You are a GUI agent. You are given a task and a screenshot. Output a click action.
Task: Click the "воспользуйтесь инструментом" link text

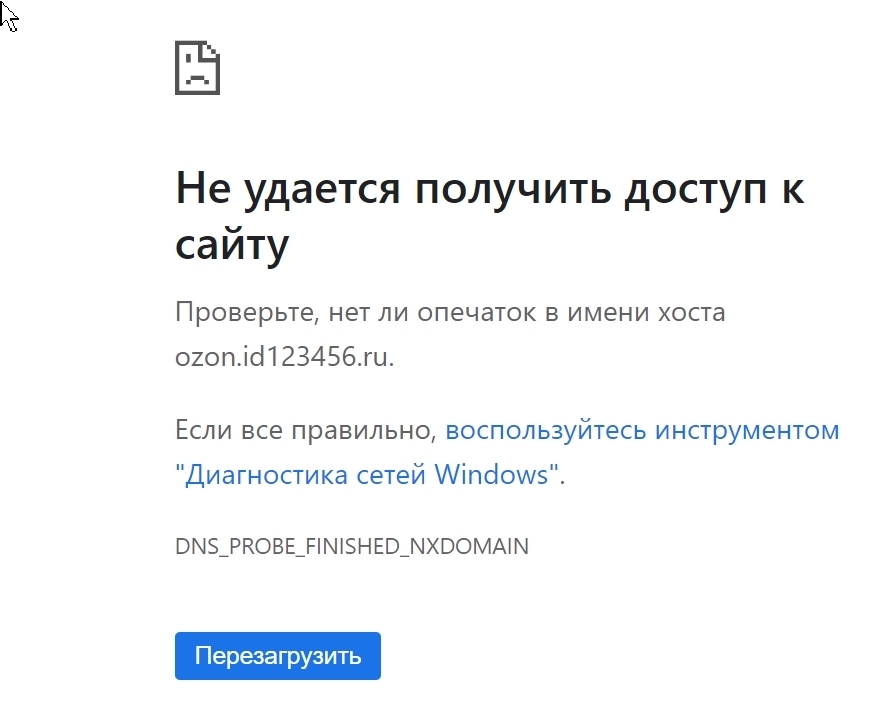[642, 431]
